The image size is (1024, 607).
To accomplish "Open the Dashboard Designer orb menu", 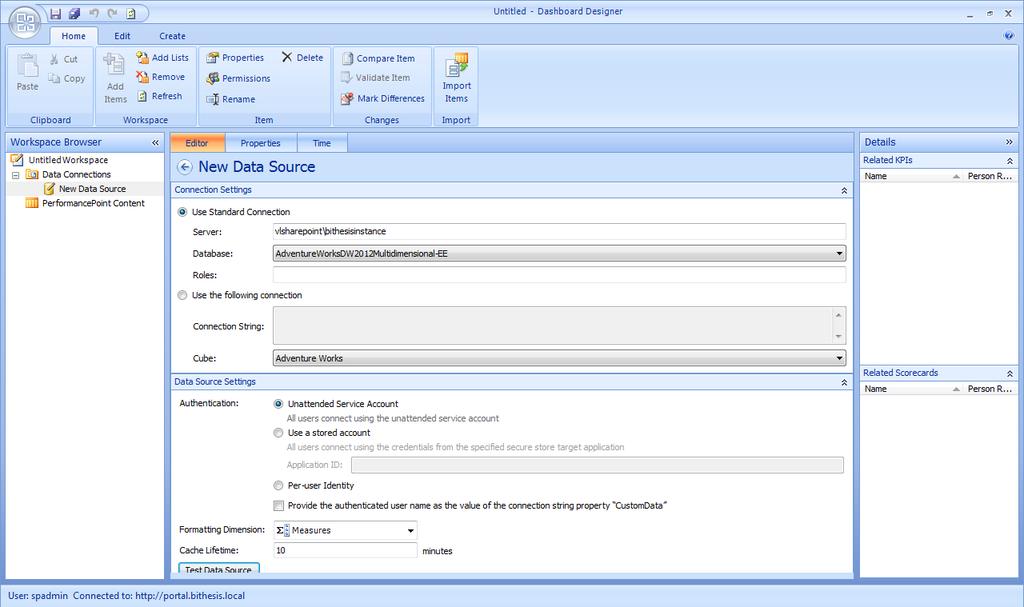I will point(25,23).
